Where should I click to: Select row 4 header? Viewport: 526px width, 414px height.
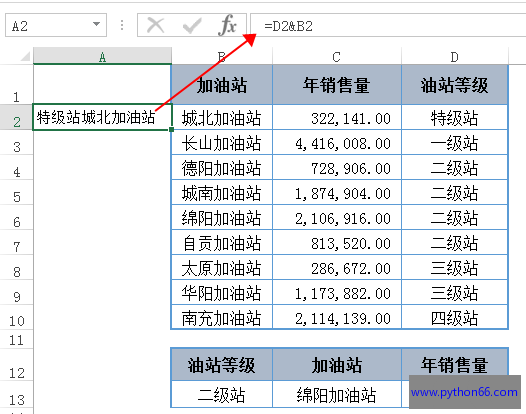click(16, 167)
